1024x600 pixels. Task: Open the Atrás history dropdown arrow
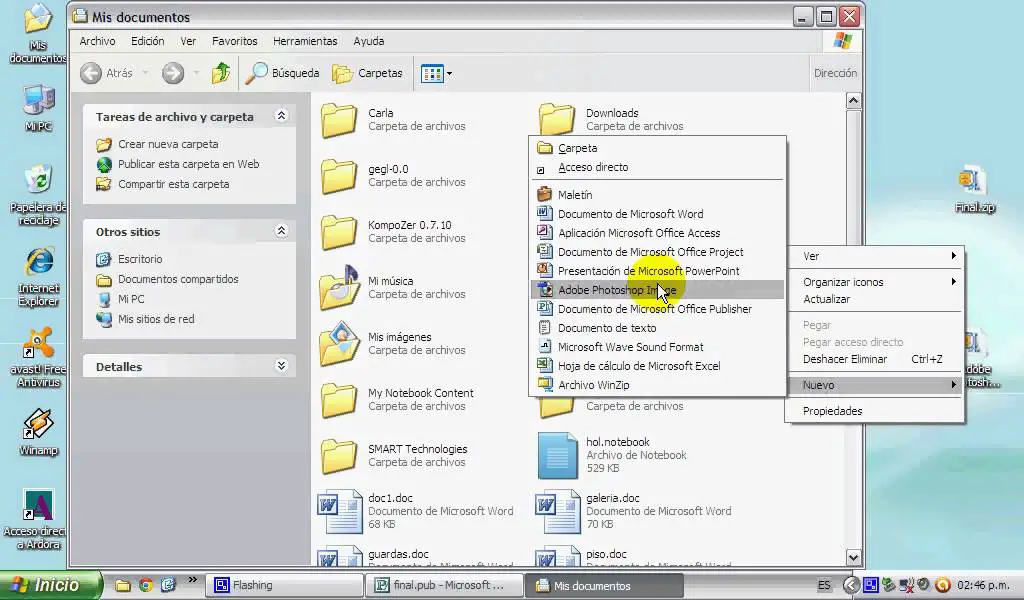145,73
